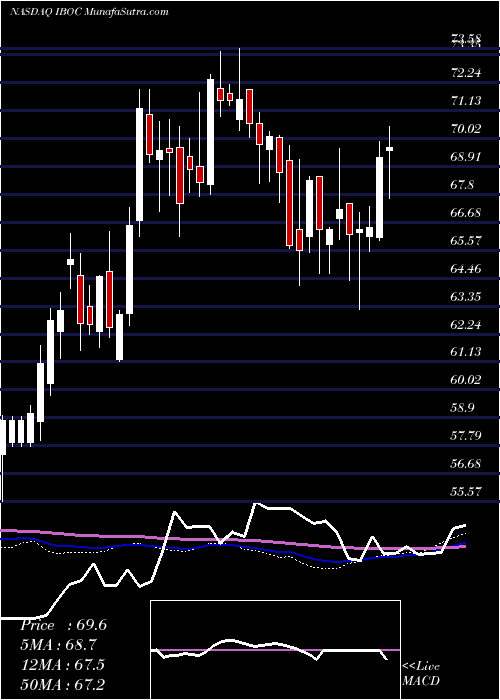Click the 63.35 price axis label
The image size is (500, 700).
tap(466, 296)
